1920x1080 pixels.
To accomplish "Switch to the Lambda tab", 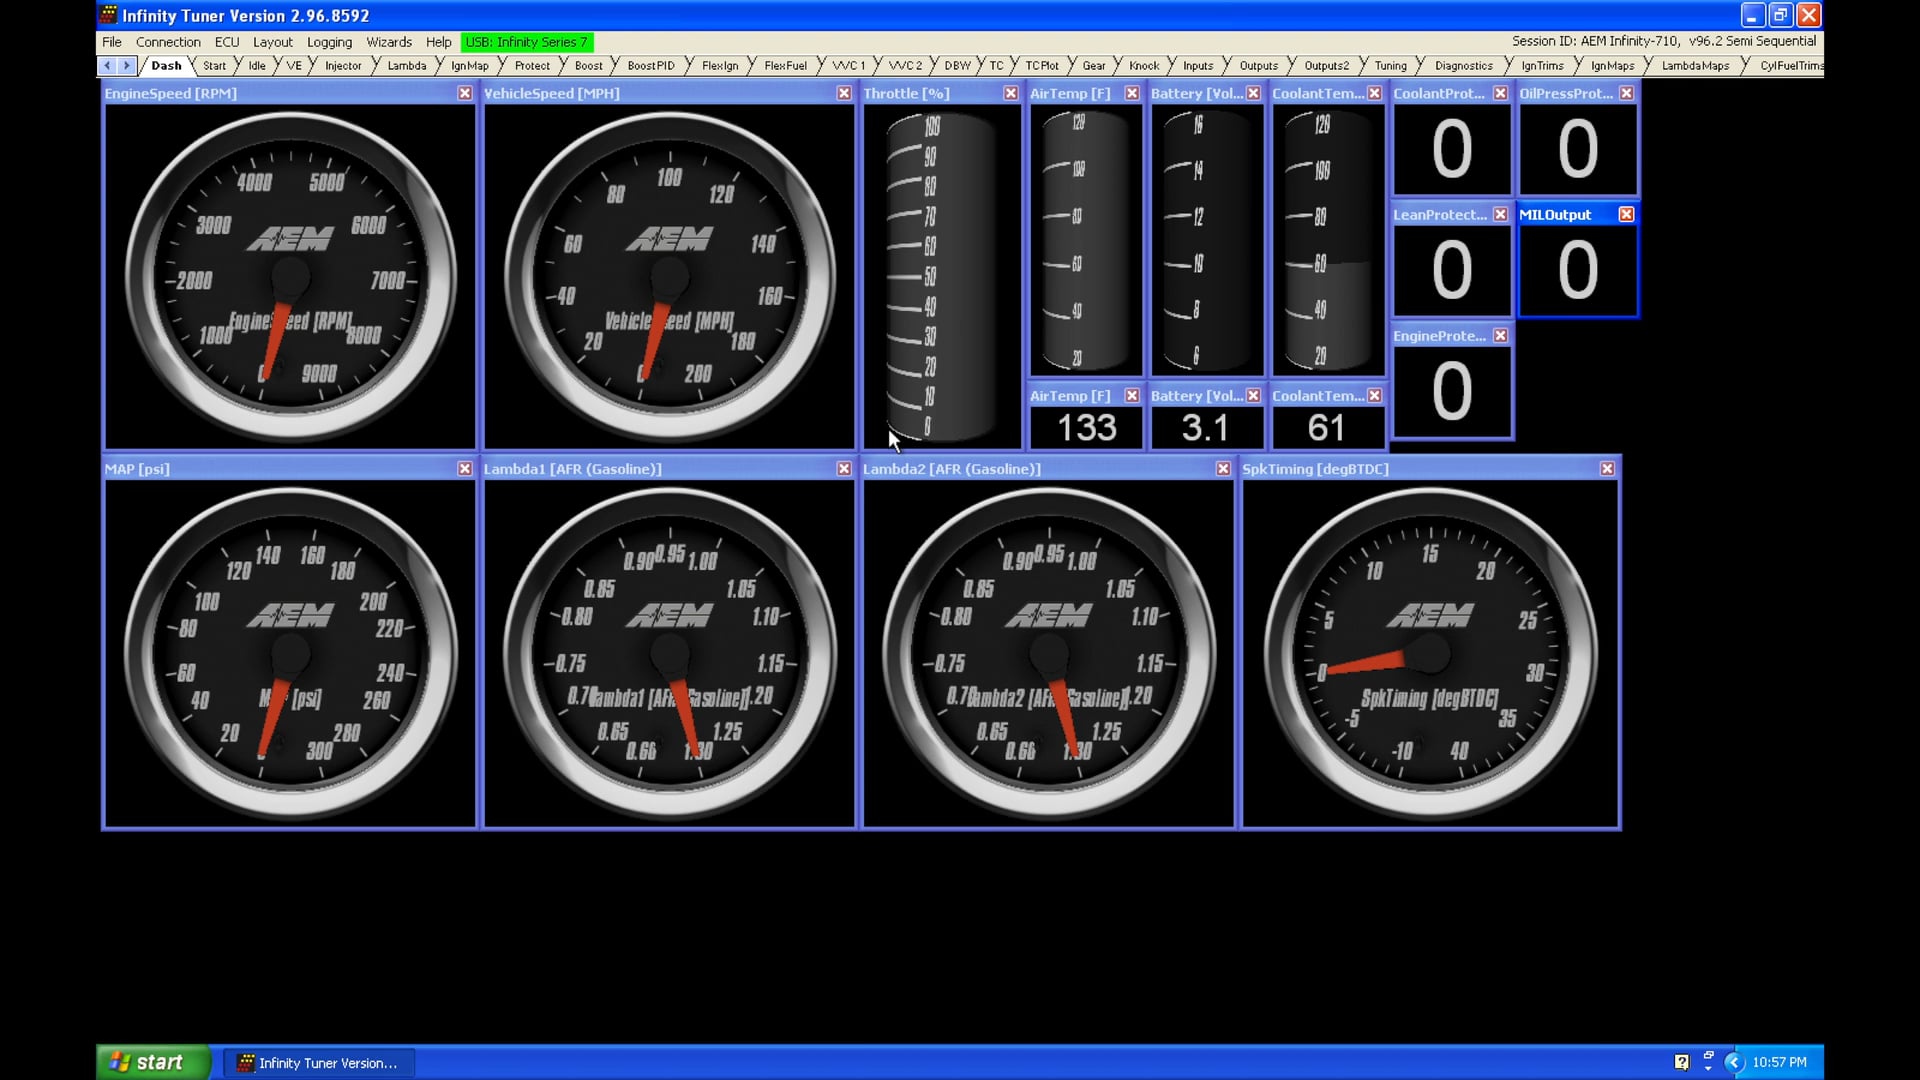I will coord(406,65).
